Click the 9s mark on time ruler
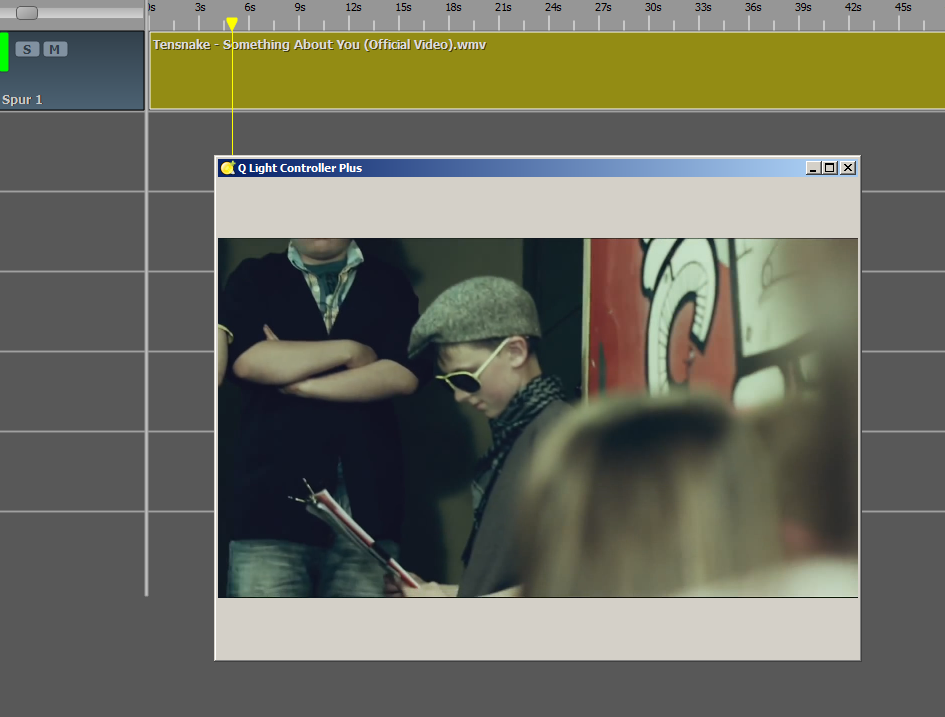This screenshot has width=945, height=717. click(x=300, y=8)
